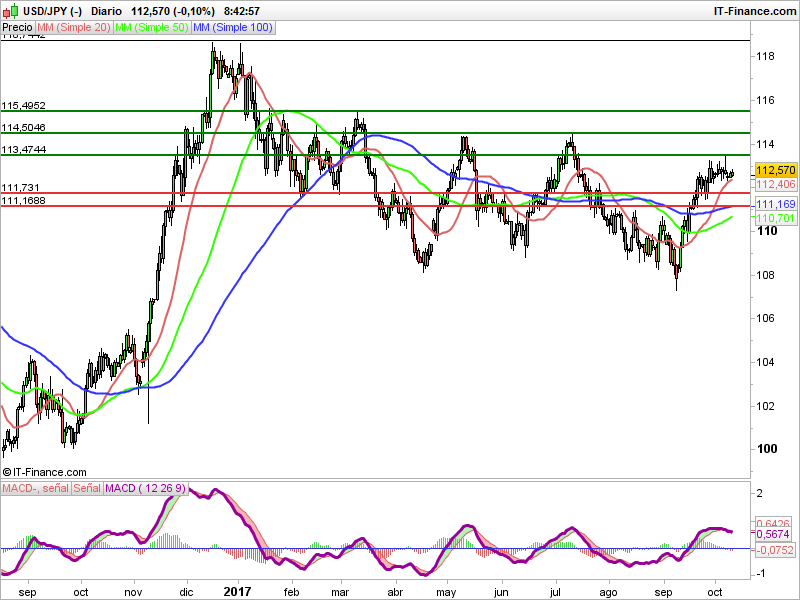
Task: Click the green up/down candle icon
Action: coord(11,10)
